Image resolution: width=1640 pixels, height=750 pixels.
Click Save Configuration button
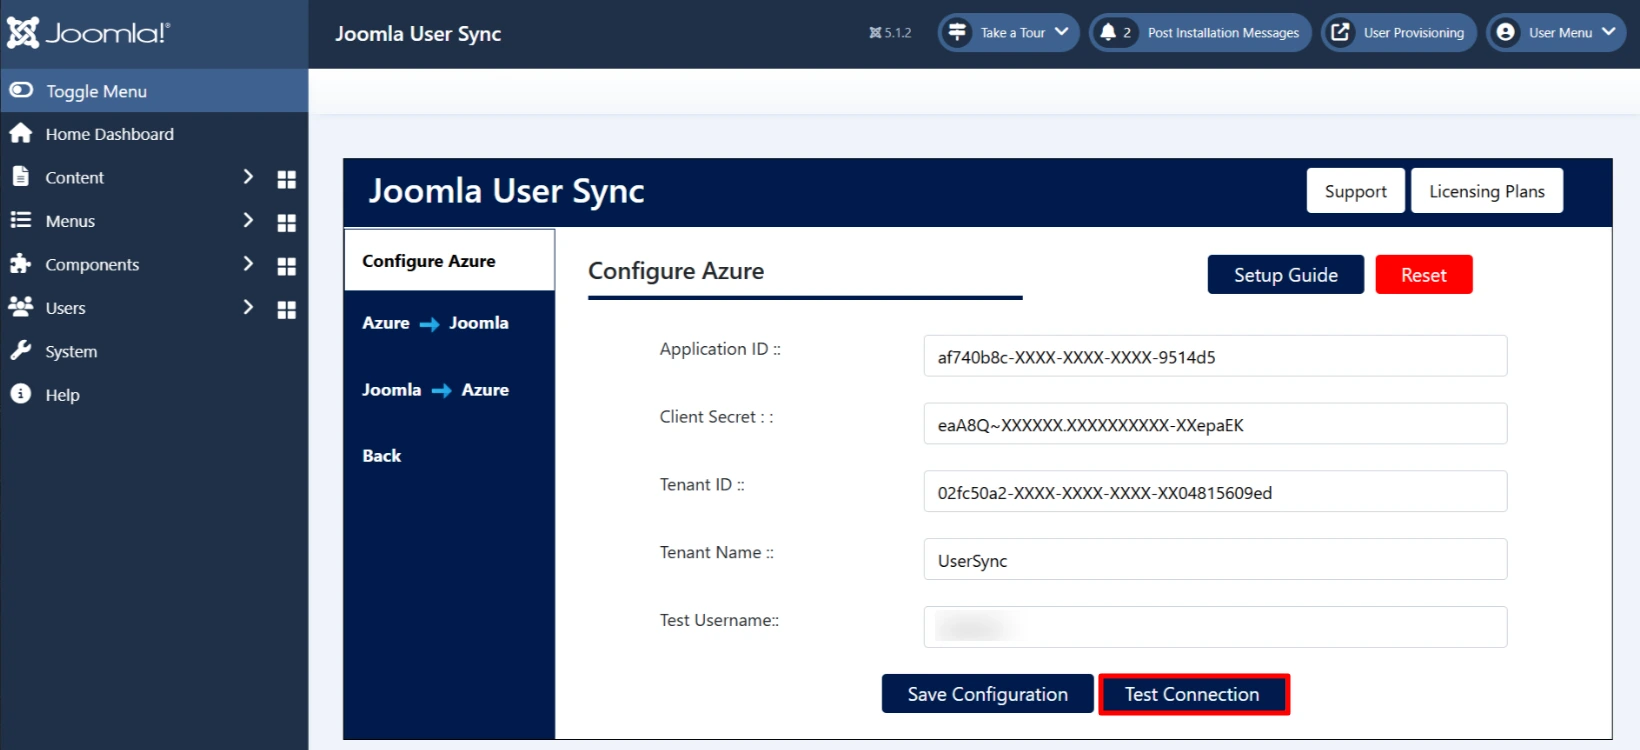point(987,694)
